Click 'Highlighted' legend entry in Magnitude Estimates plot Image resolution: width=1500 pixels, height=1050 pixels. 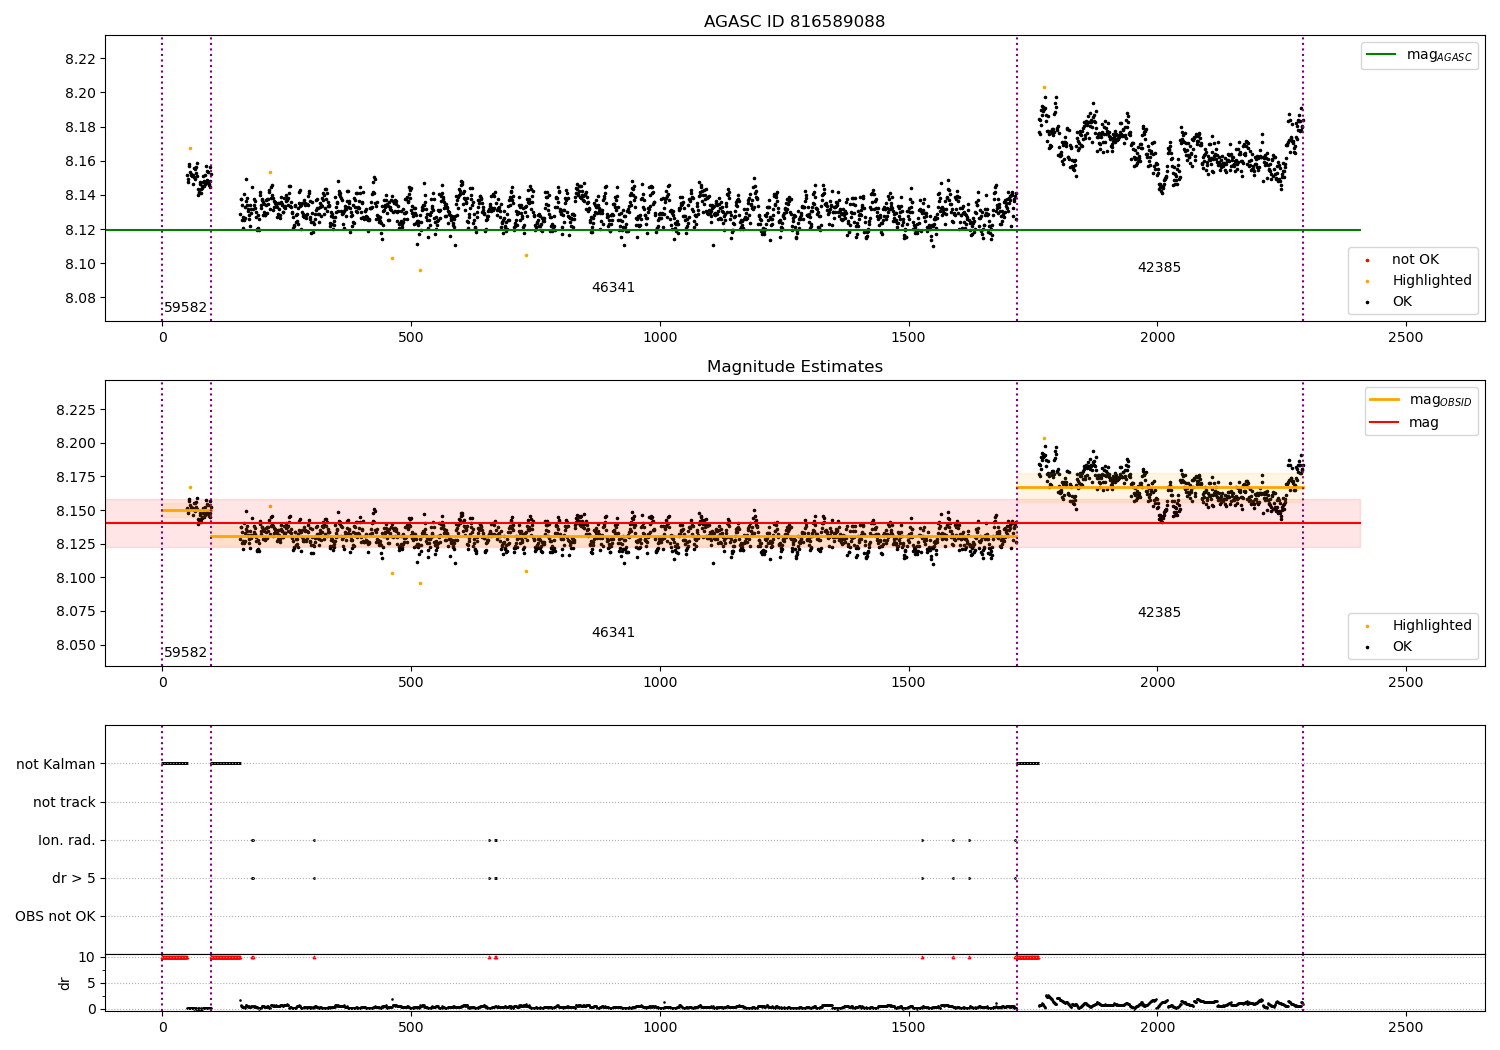click(1419, 626)
